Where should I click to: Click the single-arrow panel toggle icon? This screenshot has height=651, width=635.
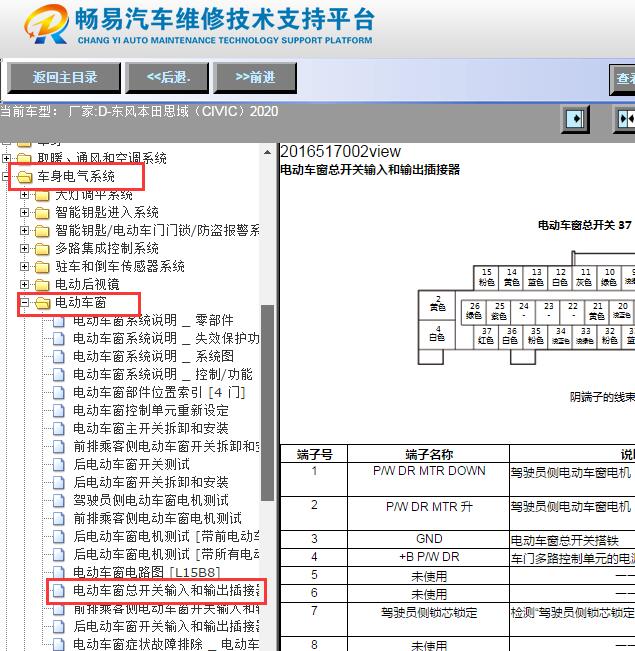tap(575, 119)
